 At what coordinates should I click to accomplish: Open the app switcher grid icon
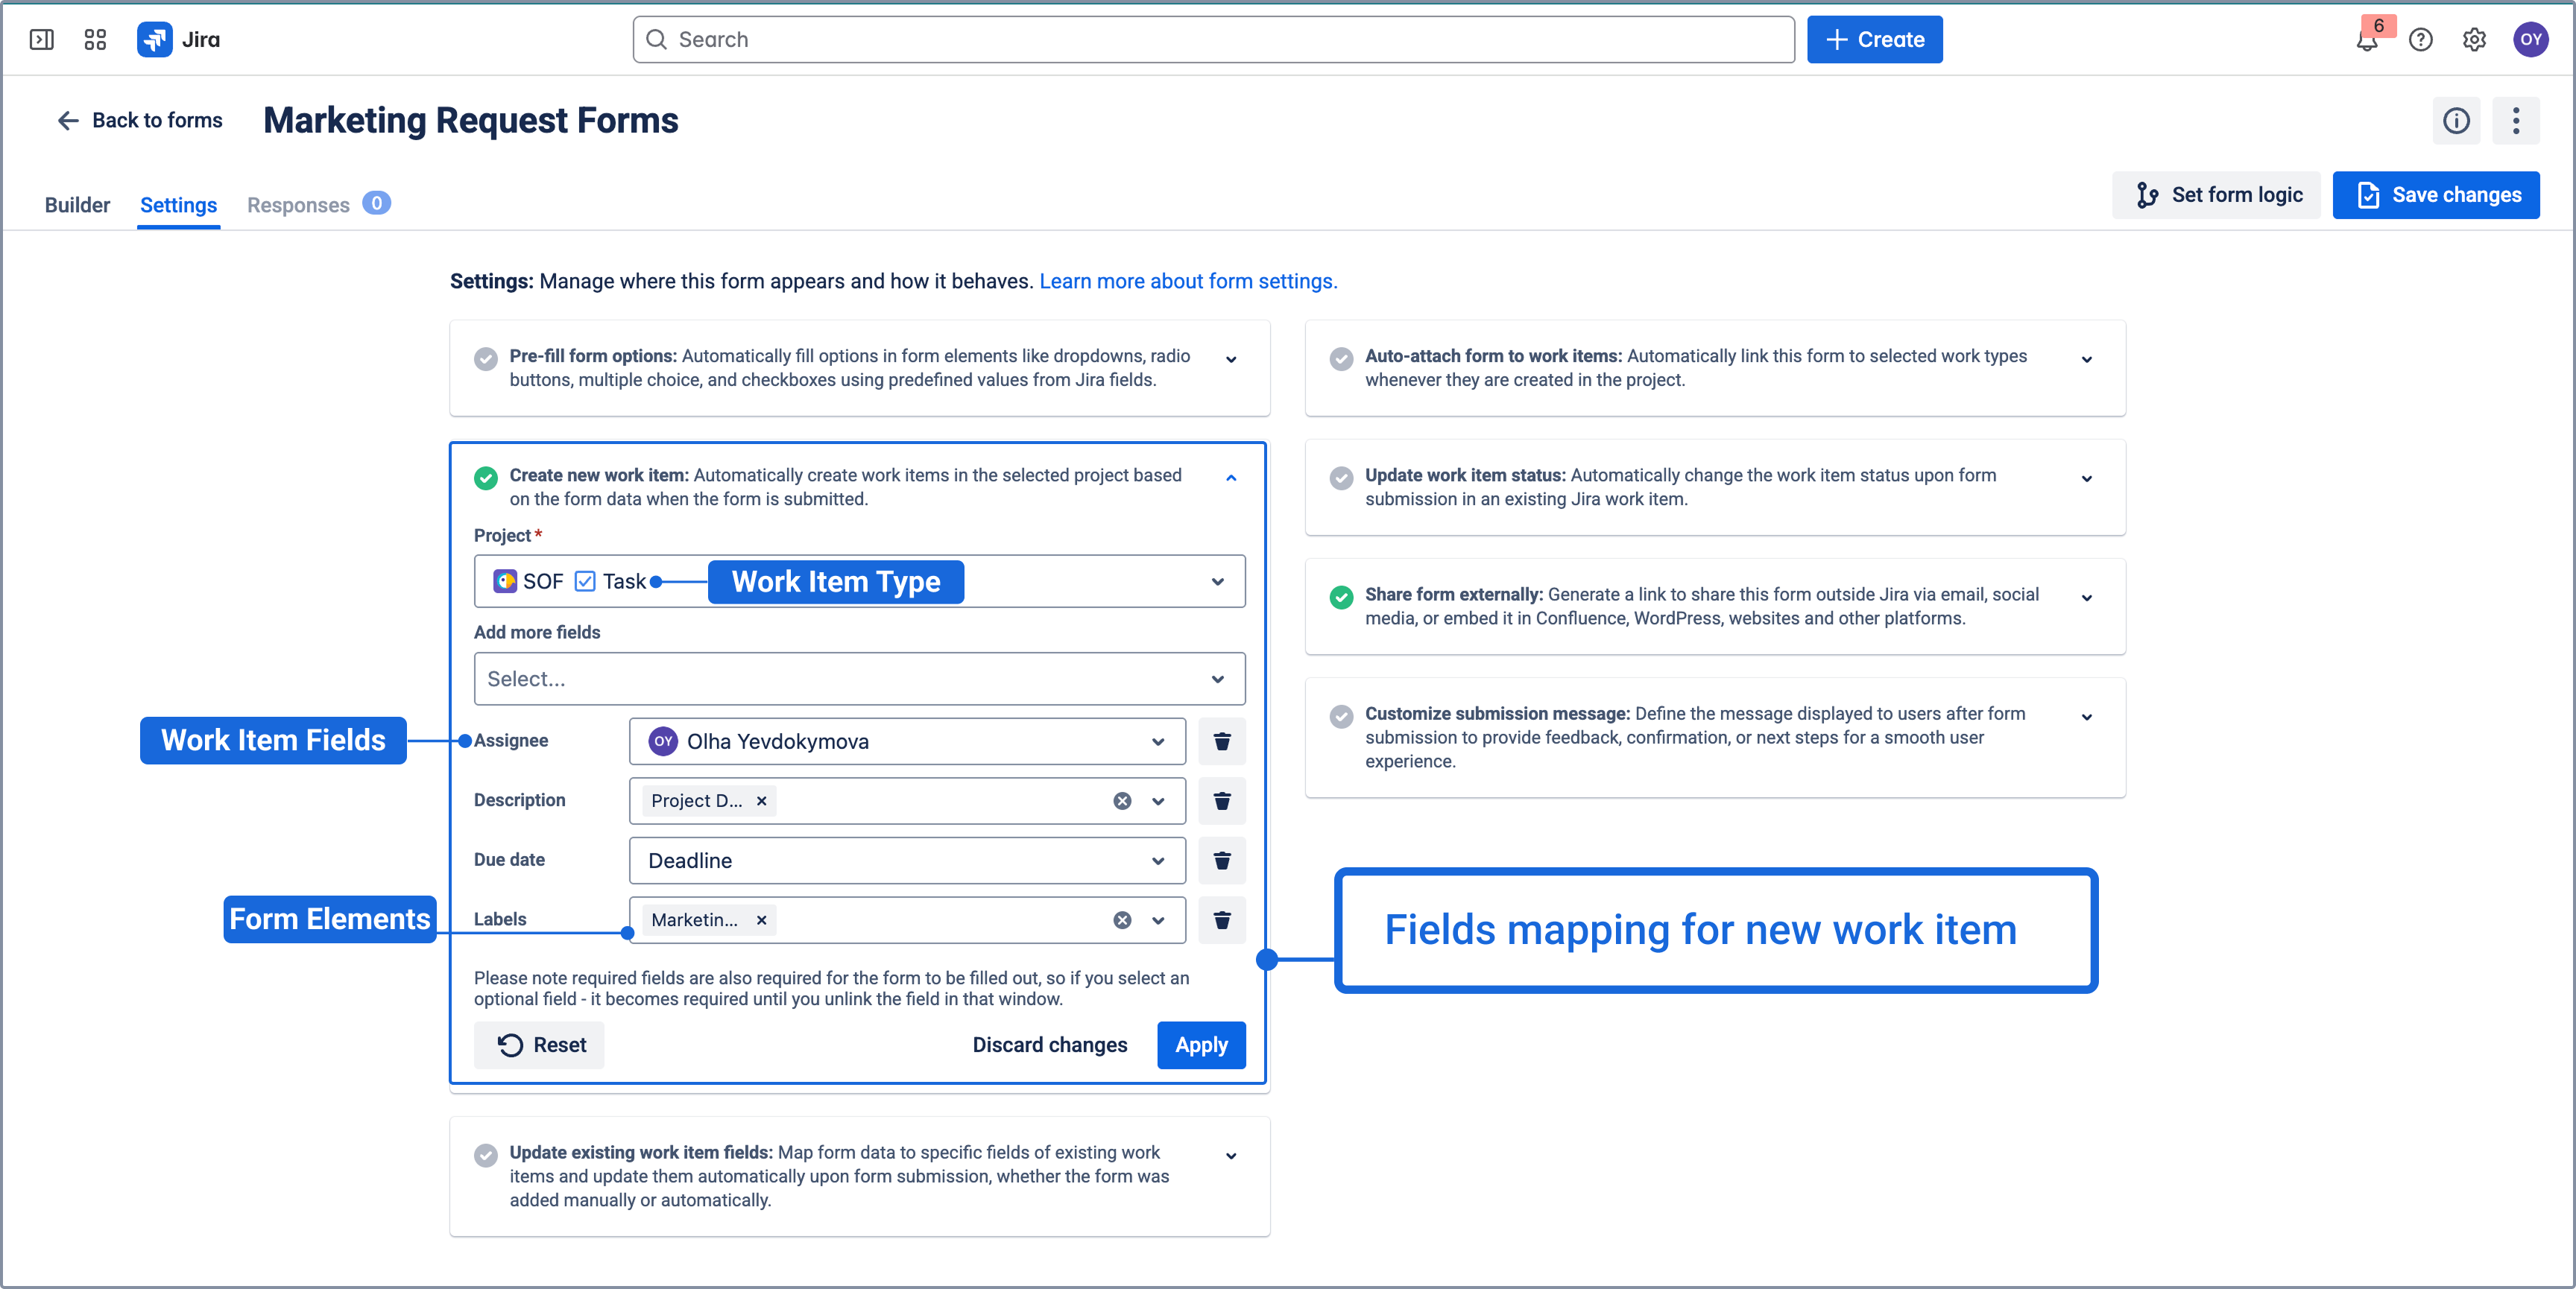[95, 40]
